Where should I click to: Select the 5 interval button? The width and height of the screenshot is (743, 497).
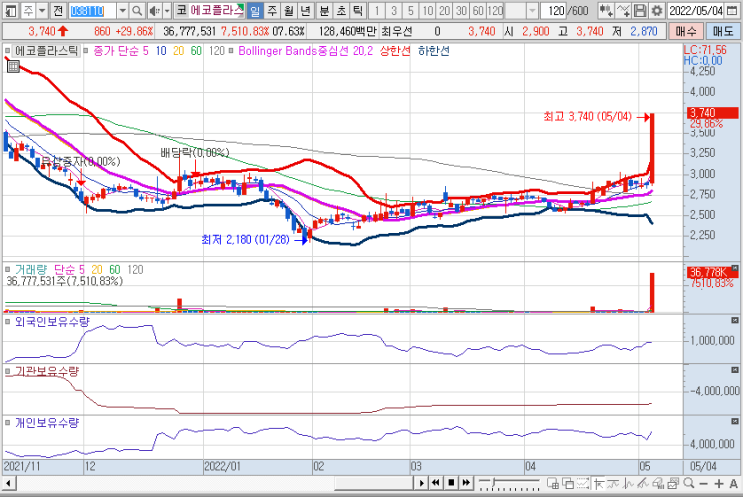click(x=411, y=10)
